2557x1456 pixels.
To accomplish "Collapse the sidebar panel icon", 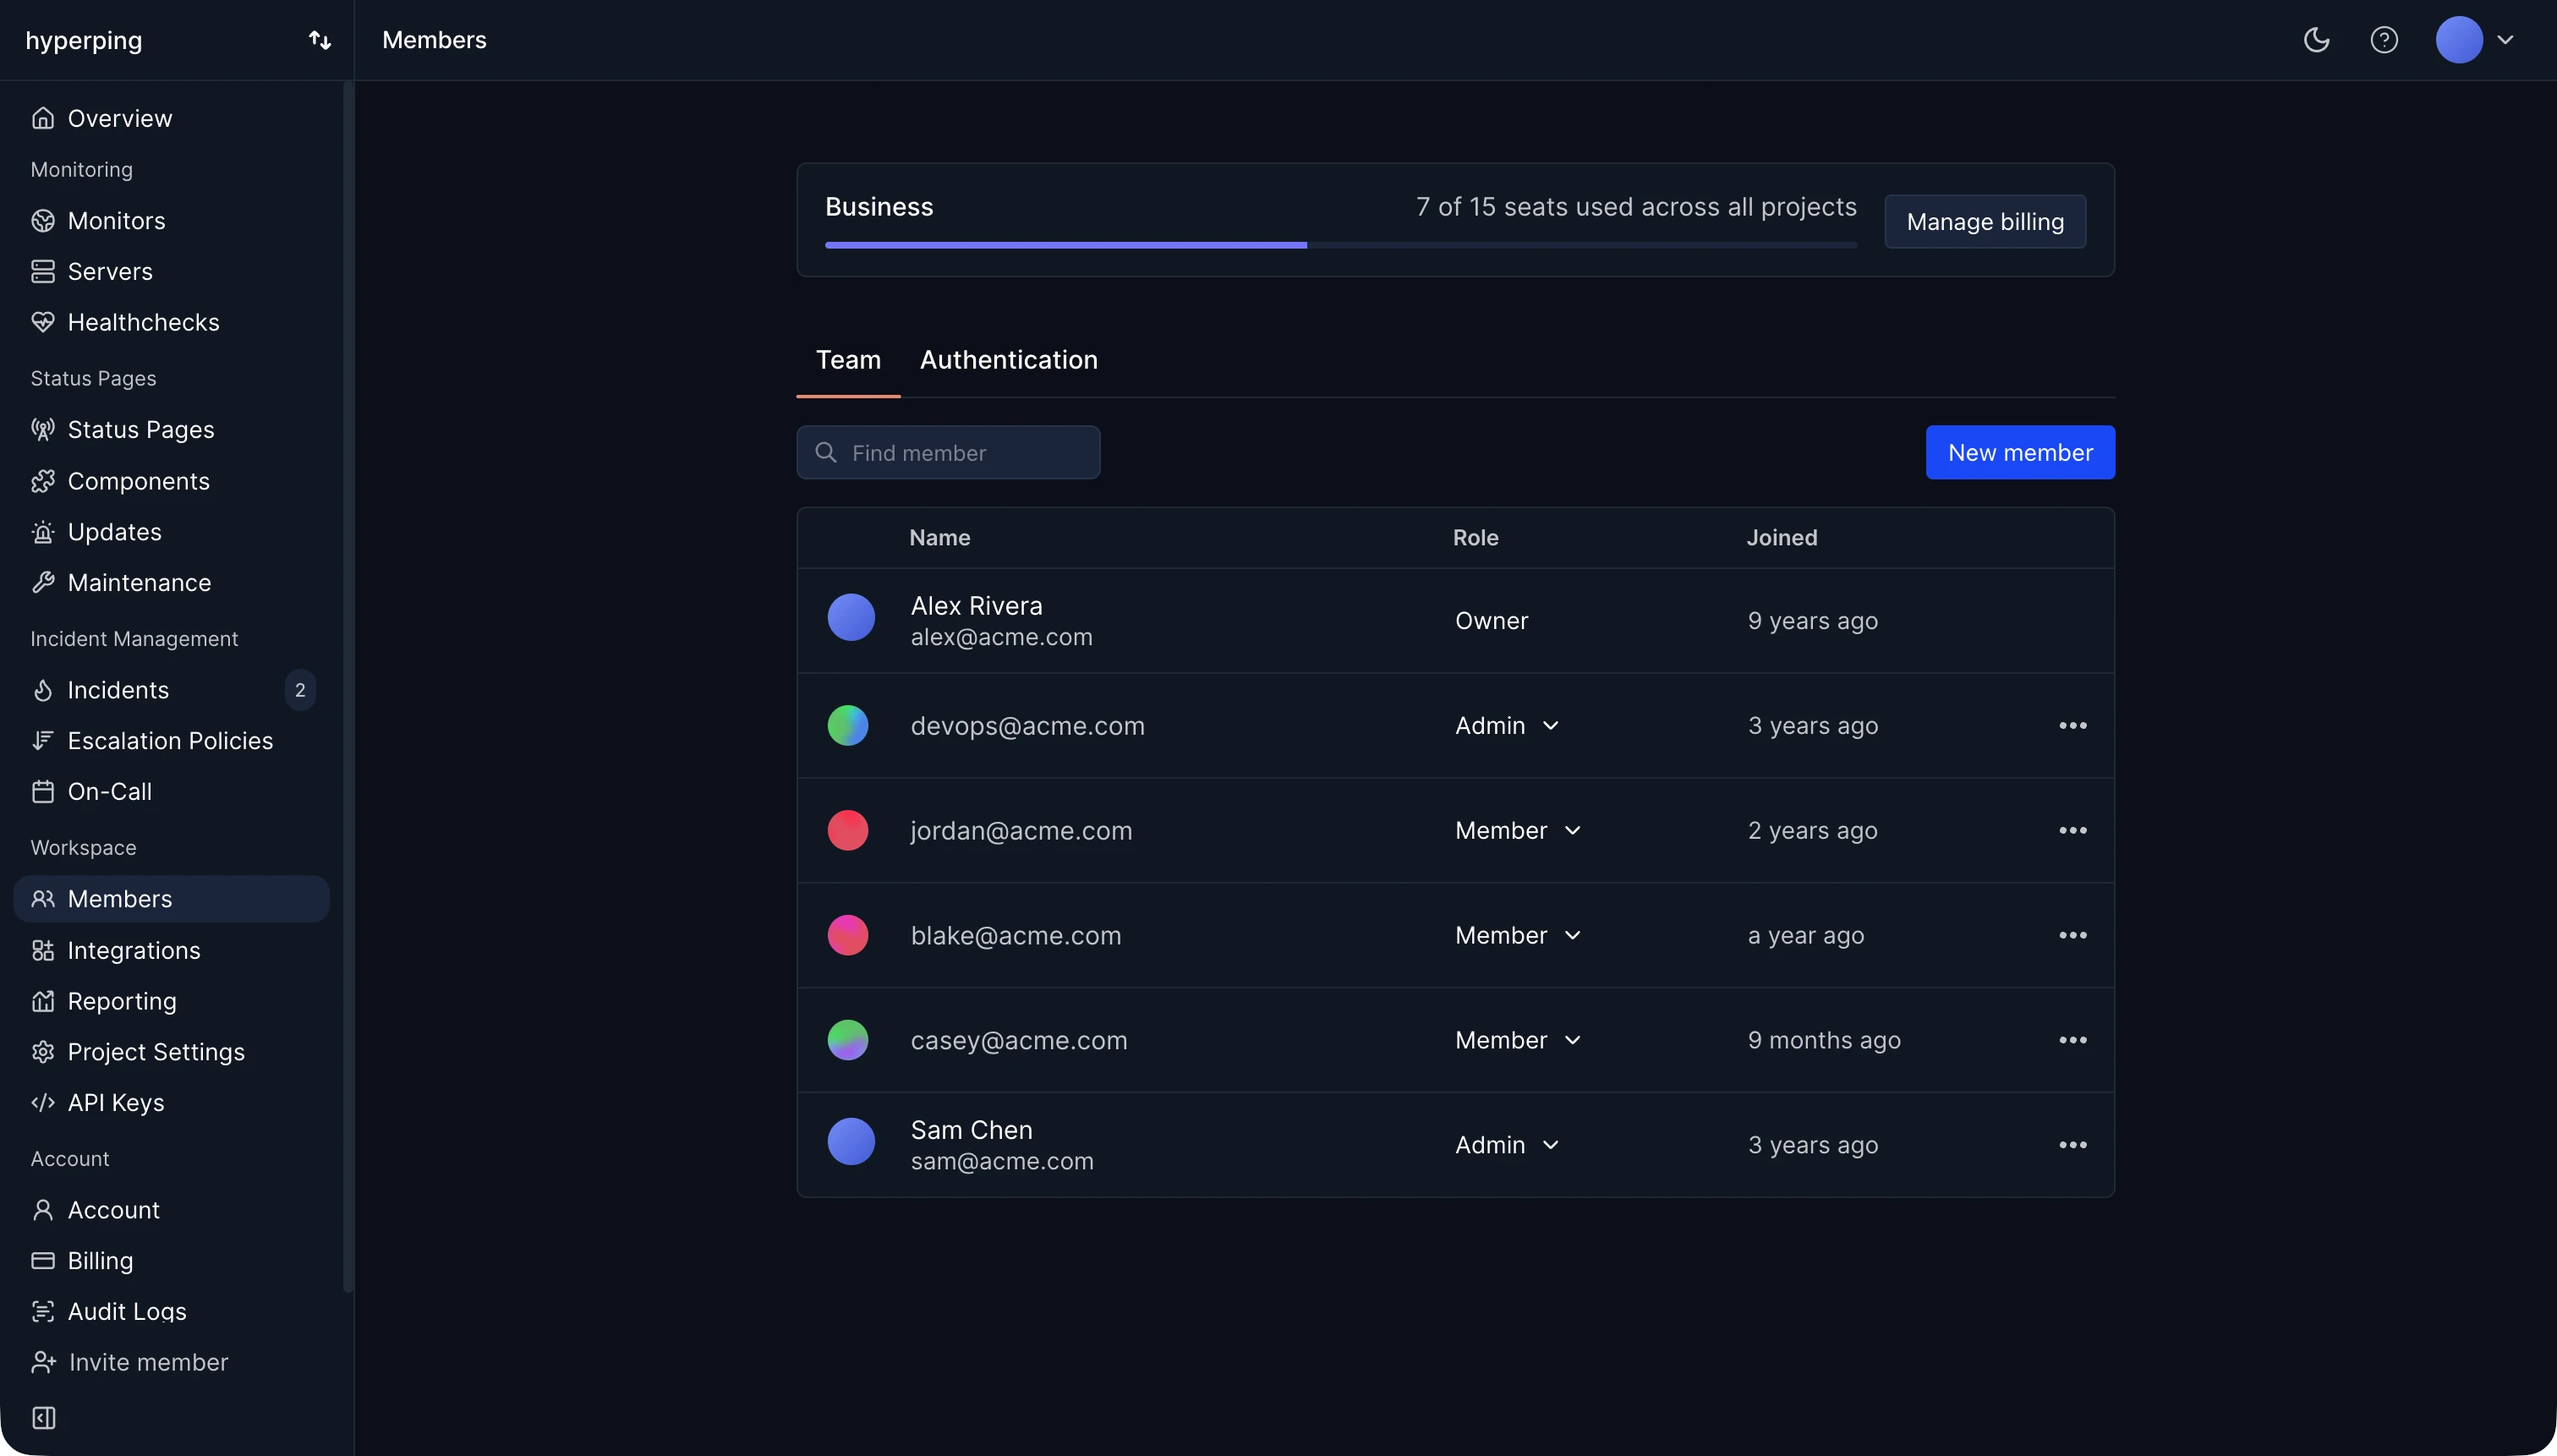I will pyautogui.click(x=44, y=1418).
